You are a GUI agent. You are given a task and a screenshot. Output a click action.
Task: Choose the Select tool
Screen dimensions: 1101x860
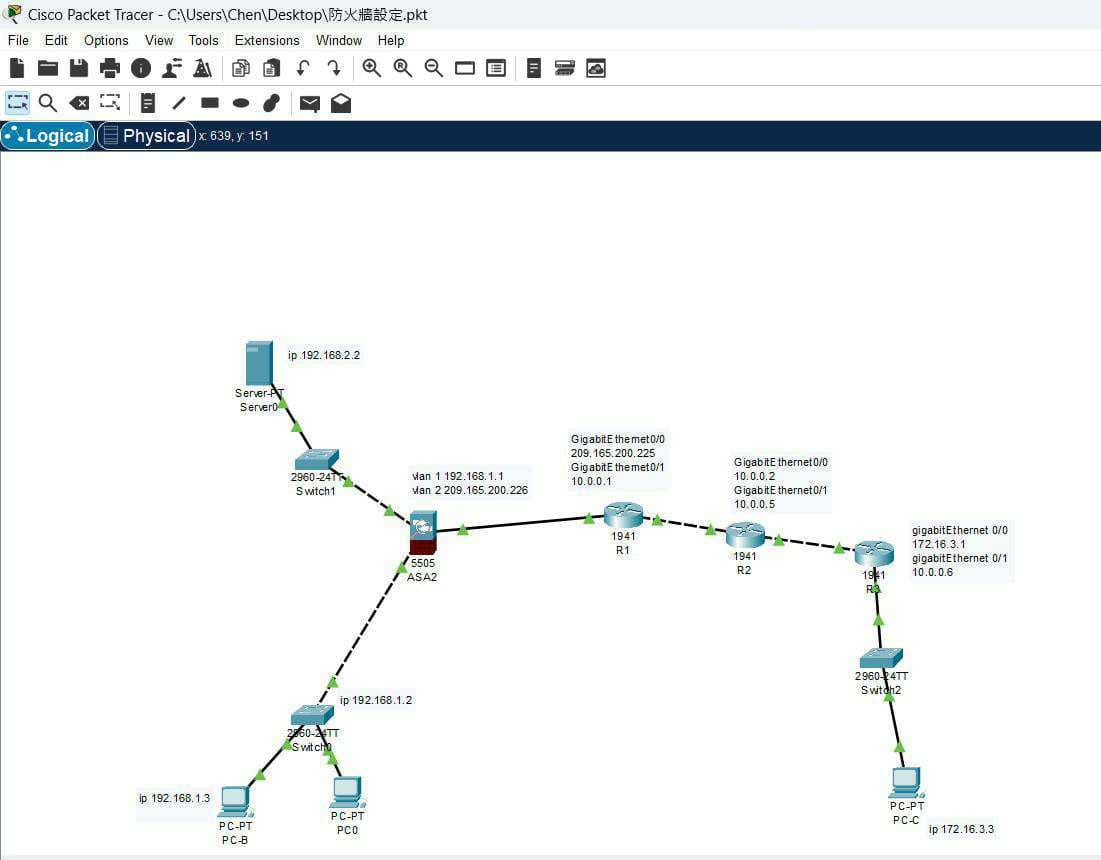[x=18, y=102]
